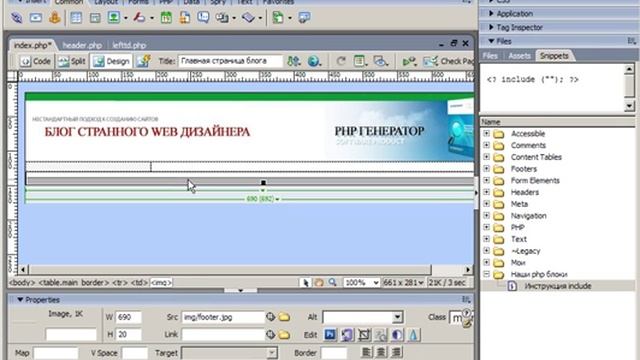
Task: Switch to the header.php document tab
Action: tap(82, 45)
